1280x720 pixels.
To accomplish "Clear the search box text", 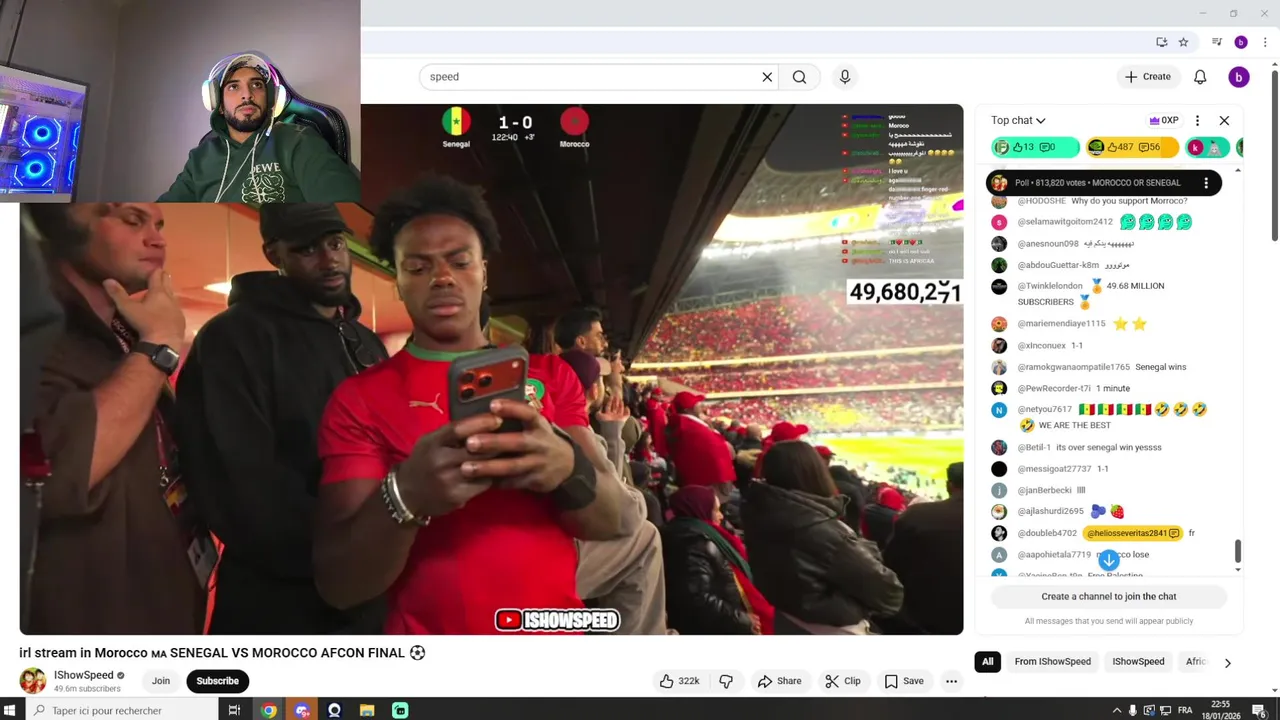I will point(767,77).
